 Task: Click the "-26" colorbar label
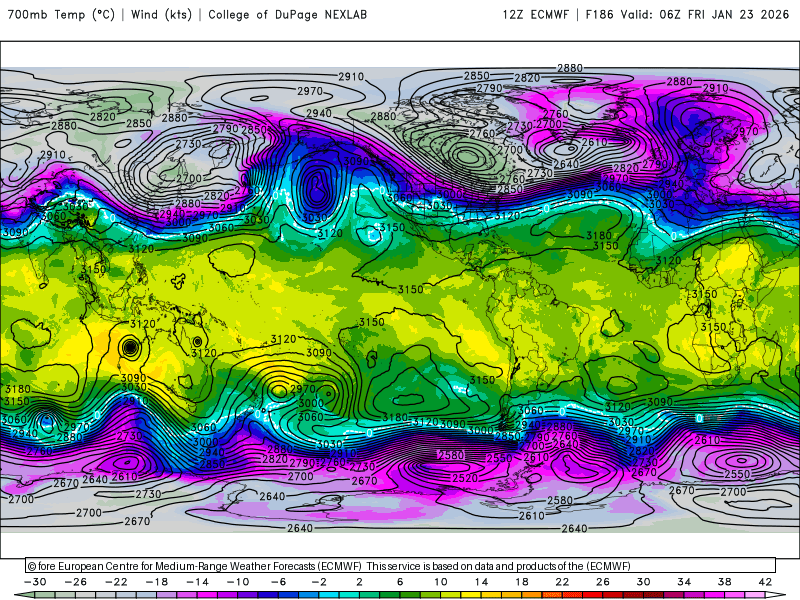tap(76, 582)
